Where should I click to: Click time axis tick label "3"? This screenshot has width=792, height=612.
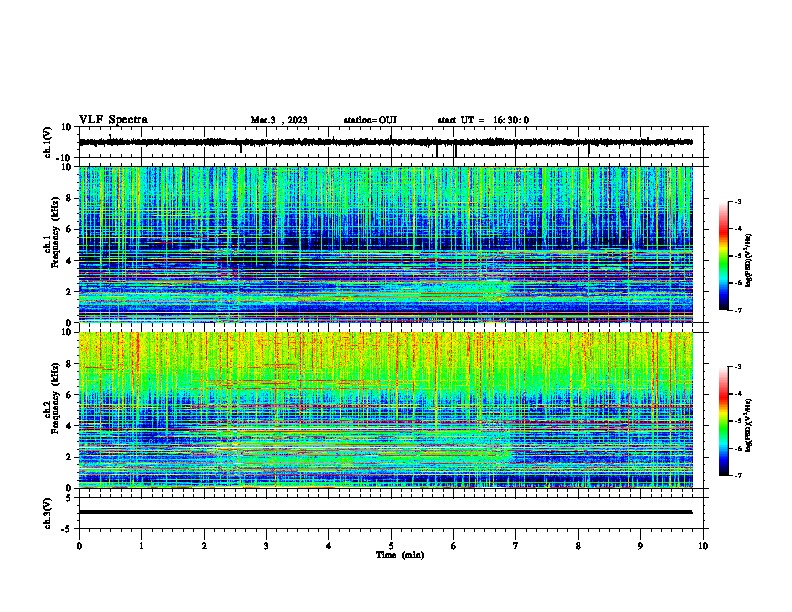coord(266,546)
